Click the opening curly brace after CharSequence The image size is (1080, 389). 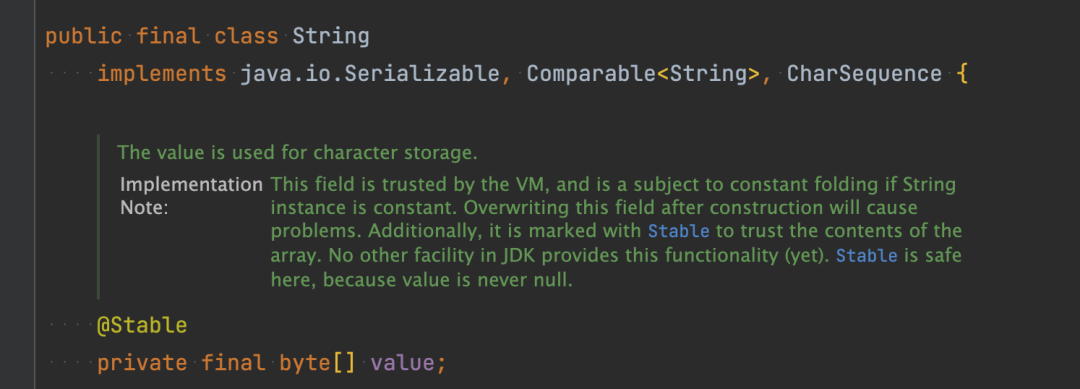(x=962, y=74)
